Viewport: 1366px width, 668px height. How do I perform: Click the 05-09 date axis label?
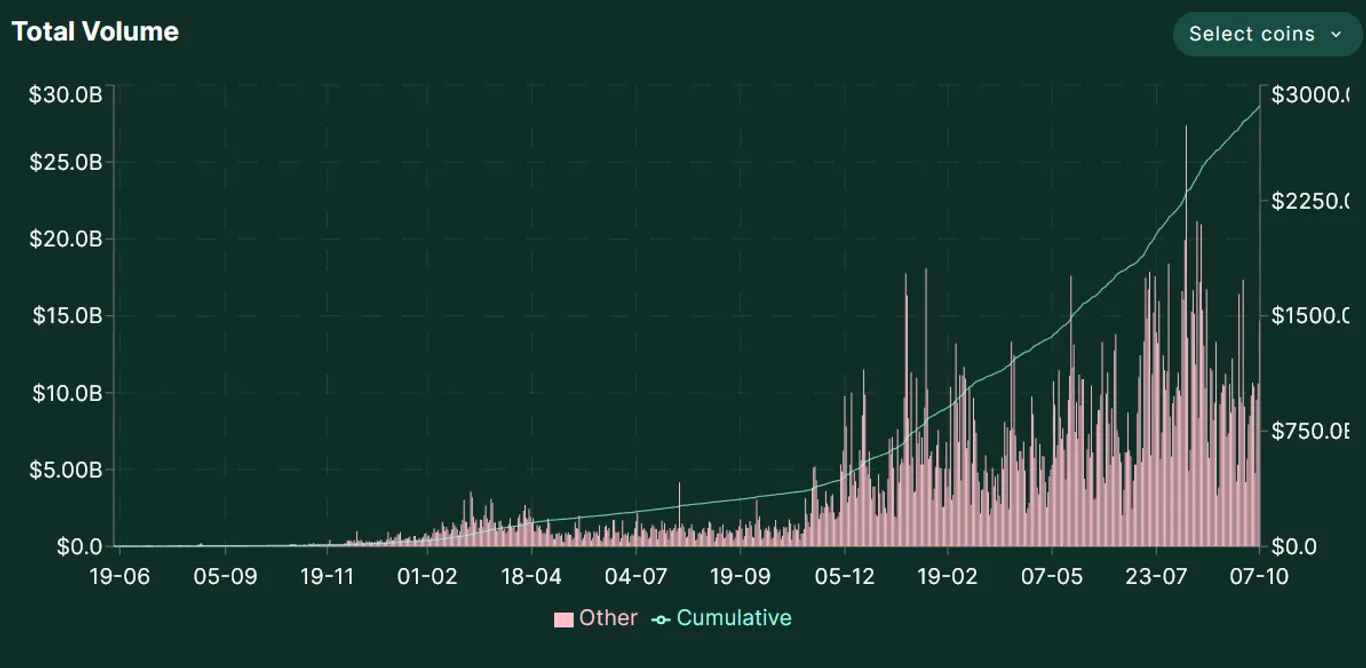point(225,577)
